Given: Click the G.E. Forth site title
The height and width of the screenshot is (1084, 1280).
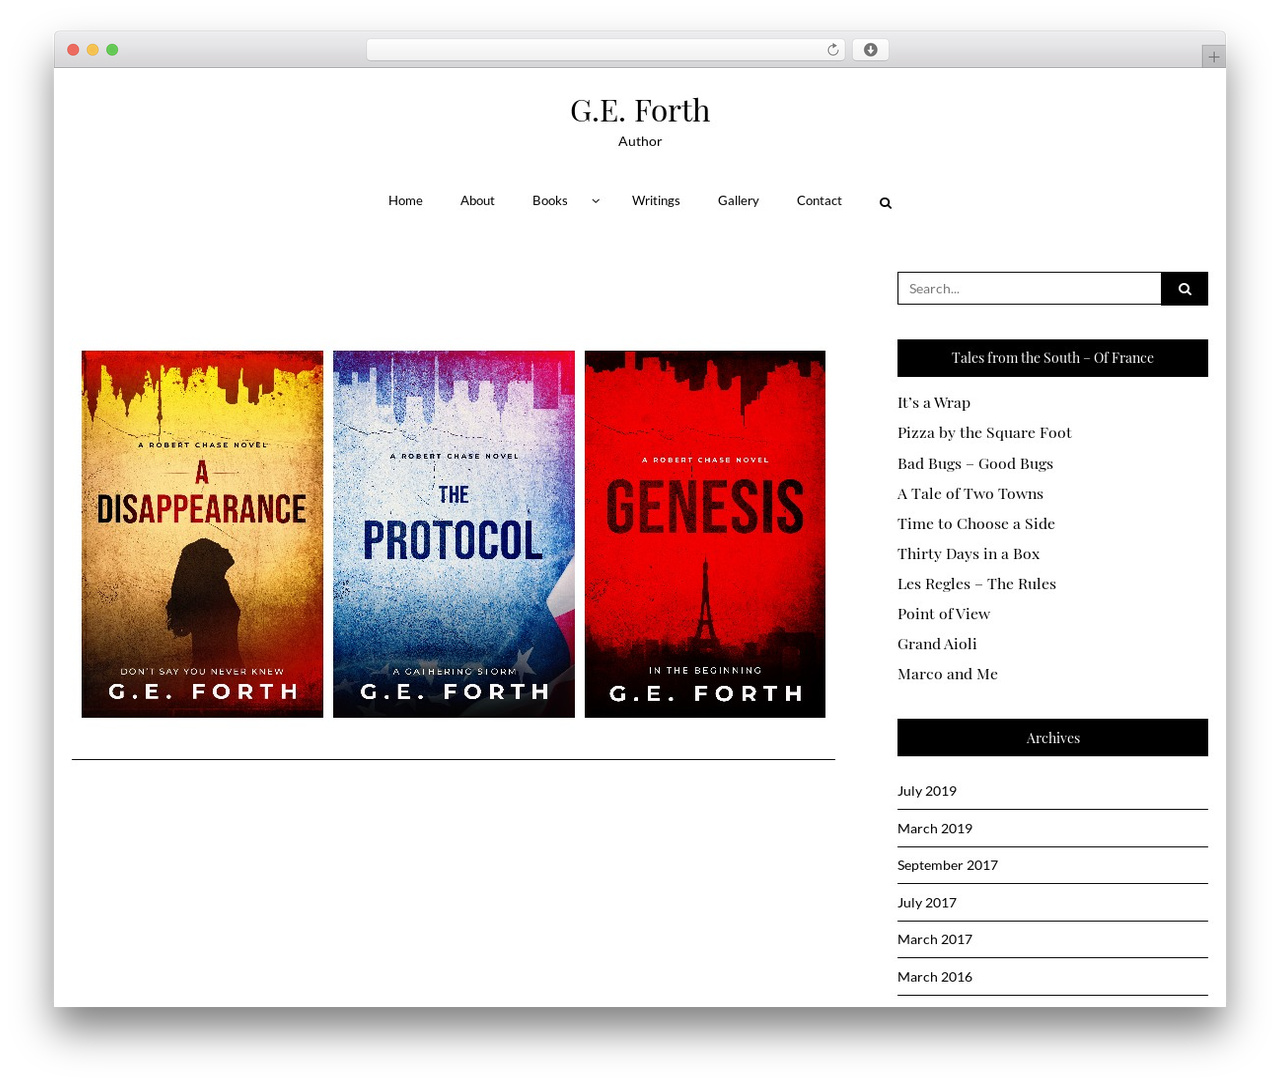Looking at the screenshot, I should (640, 110).
